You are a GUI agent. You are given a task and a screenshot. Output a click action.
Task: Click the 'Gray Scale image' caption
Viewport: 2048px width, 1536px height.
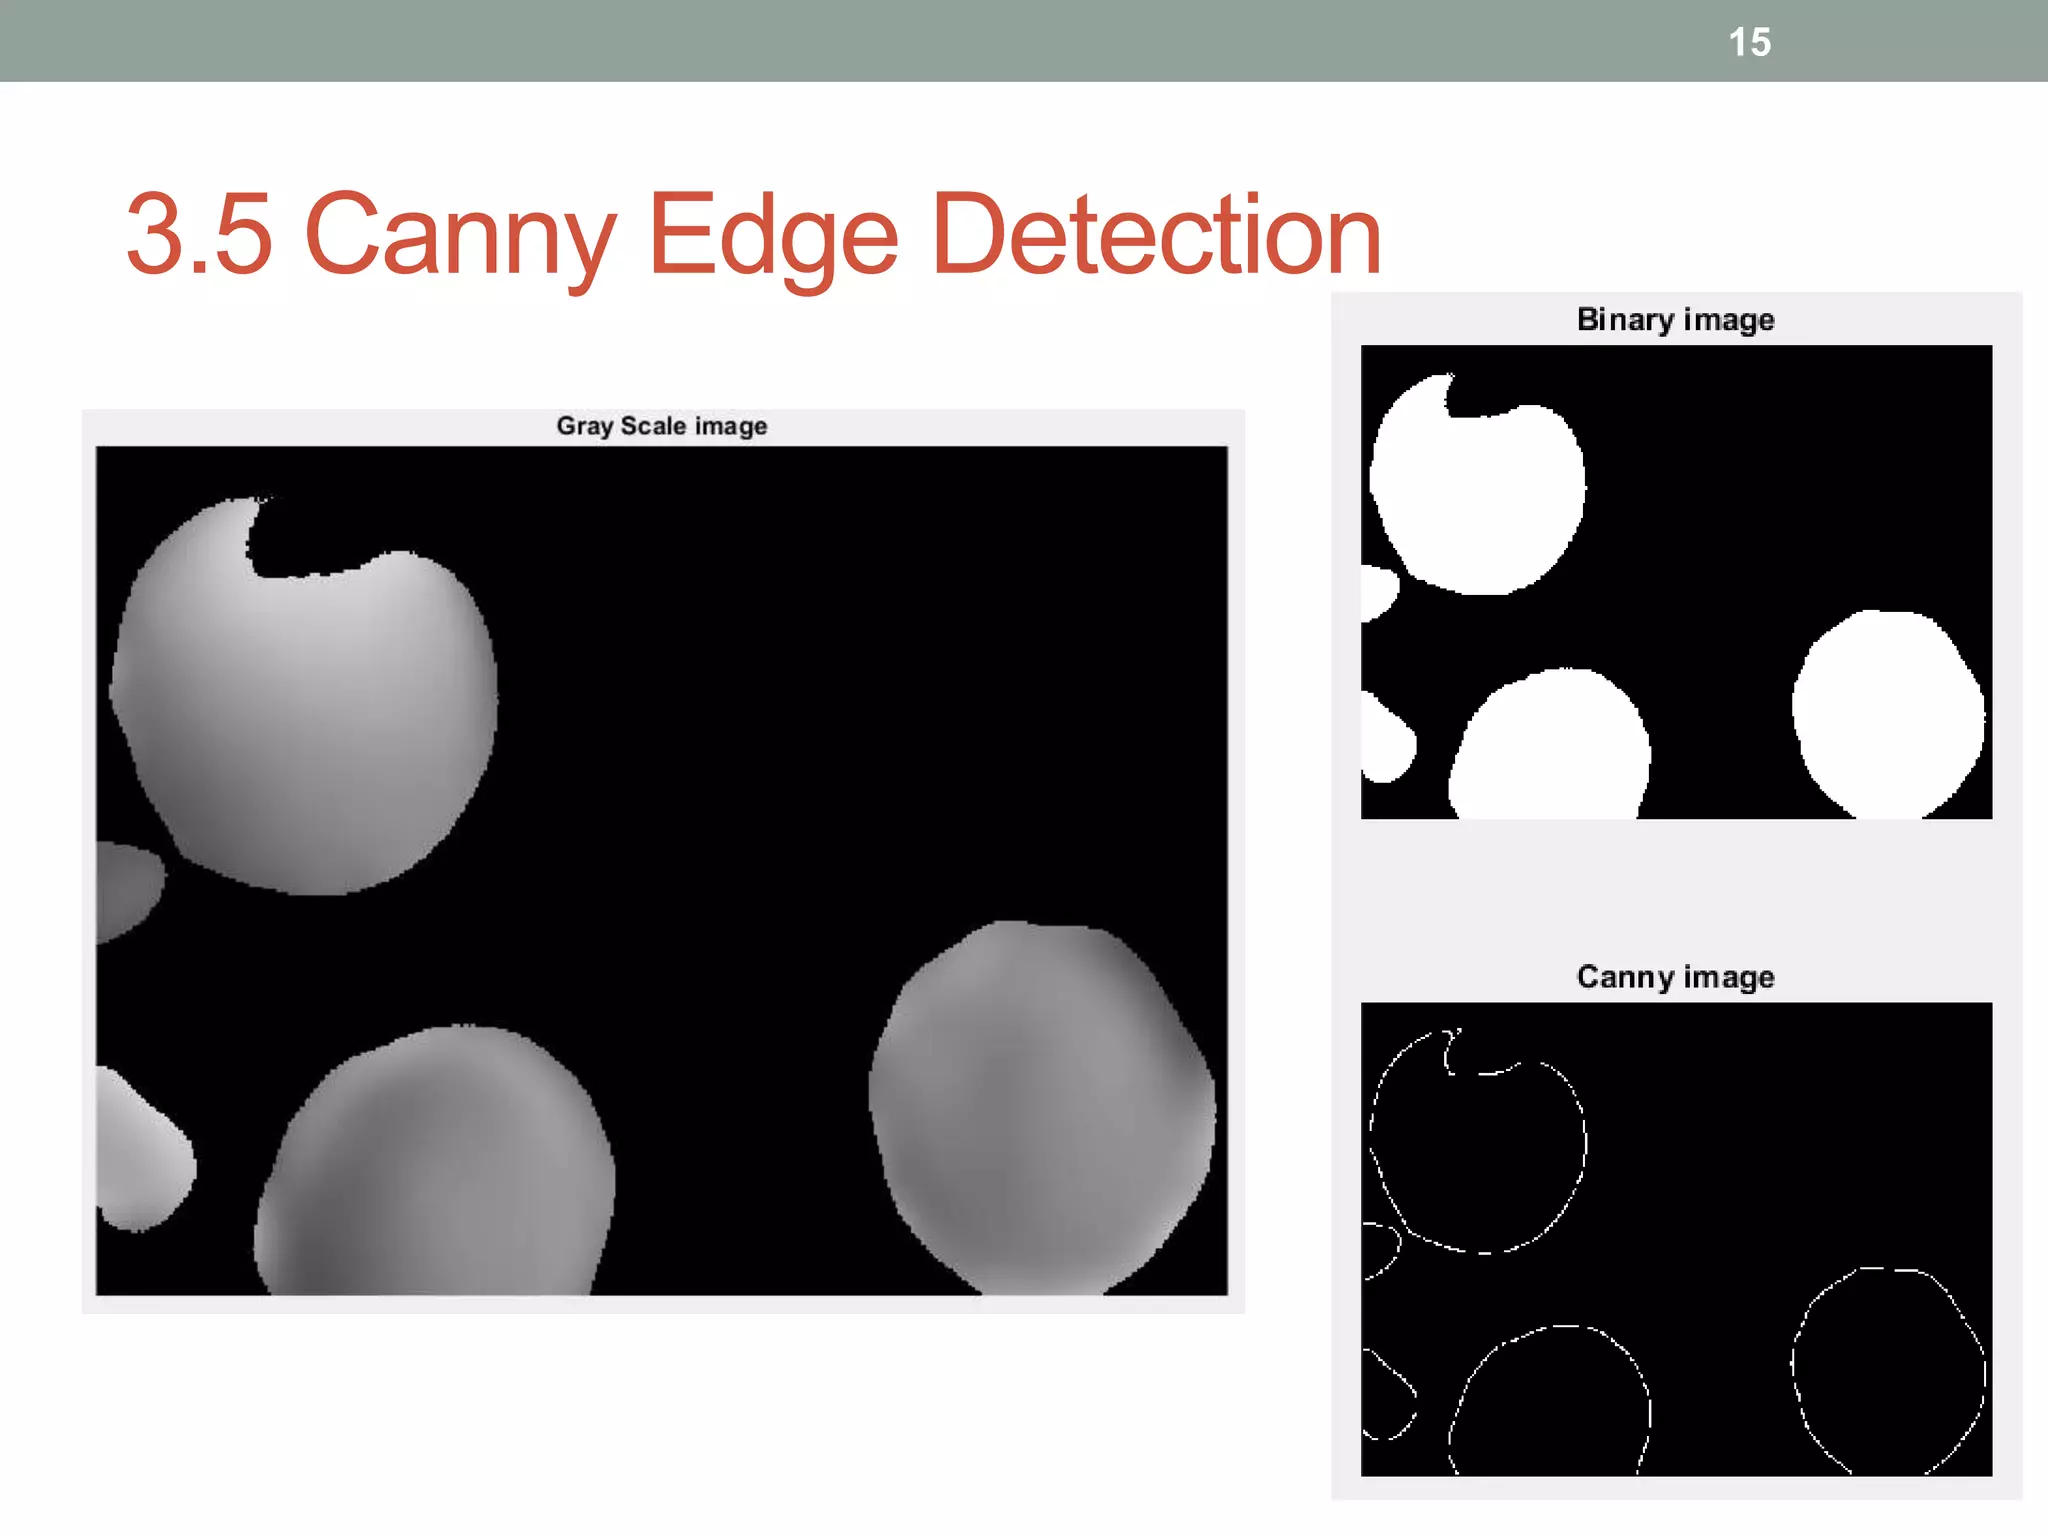pos(662,426)
